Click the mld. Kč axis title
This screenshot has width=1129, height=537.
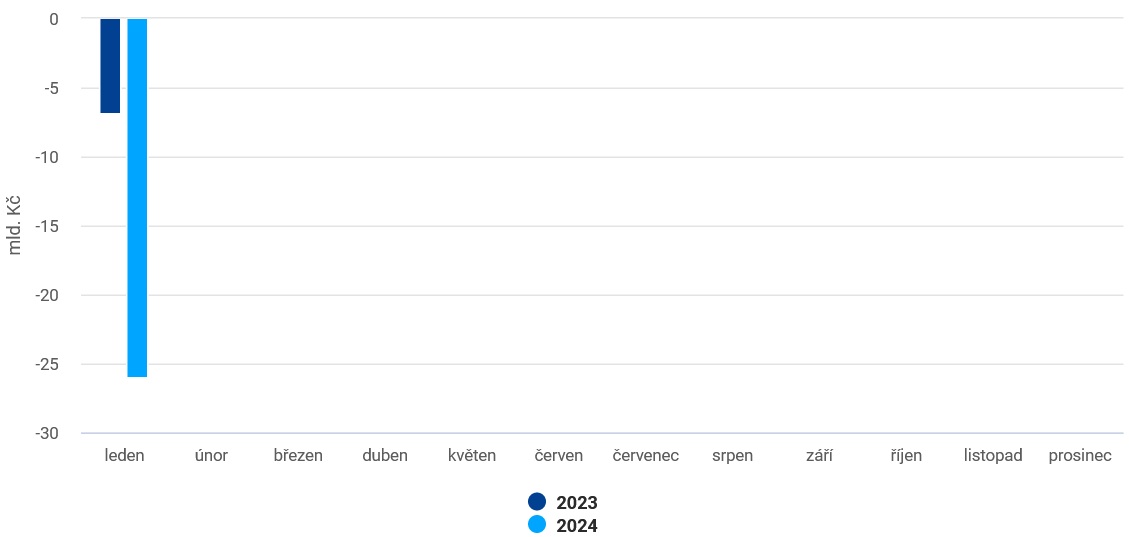tap(16, 226)
